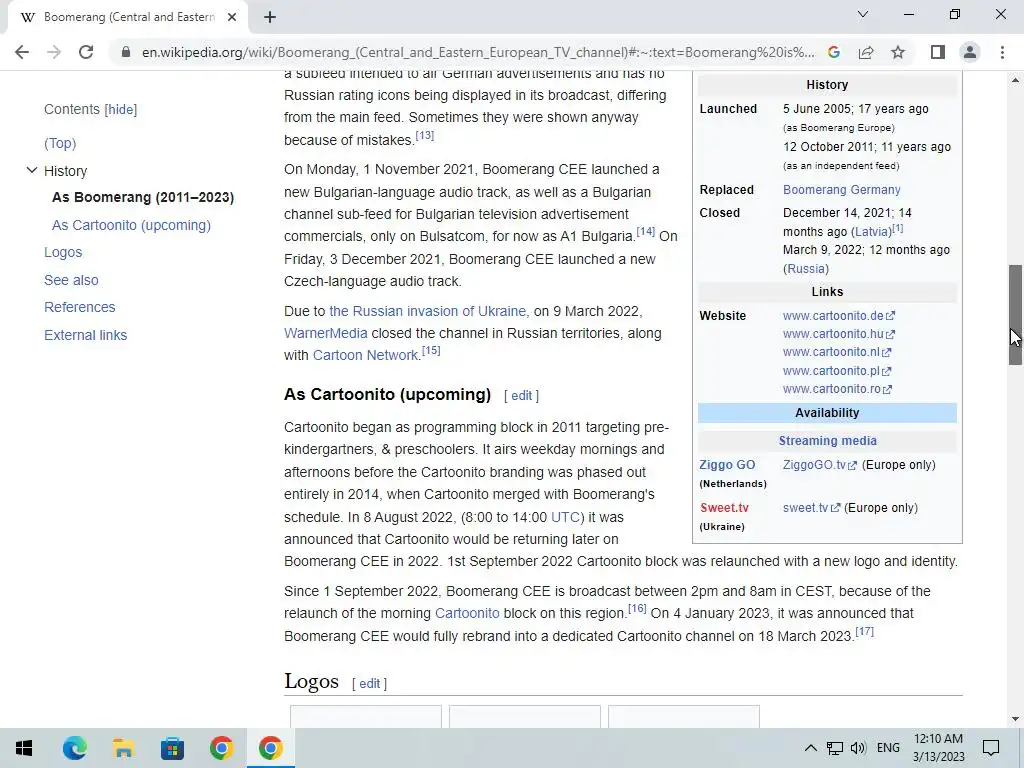Open citation 15 footnote
1024x768 pixels.
coord(431,351)
